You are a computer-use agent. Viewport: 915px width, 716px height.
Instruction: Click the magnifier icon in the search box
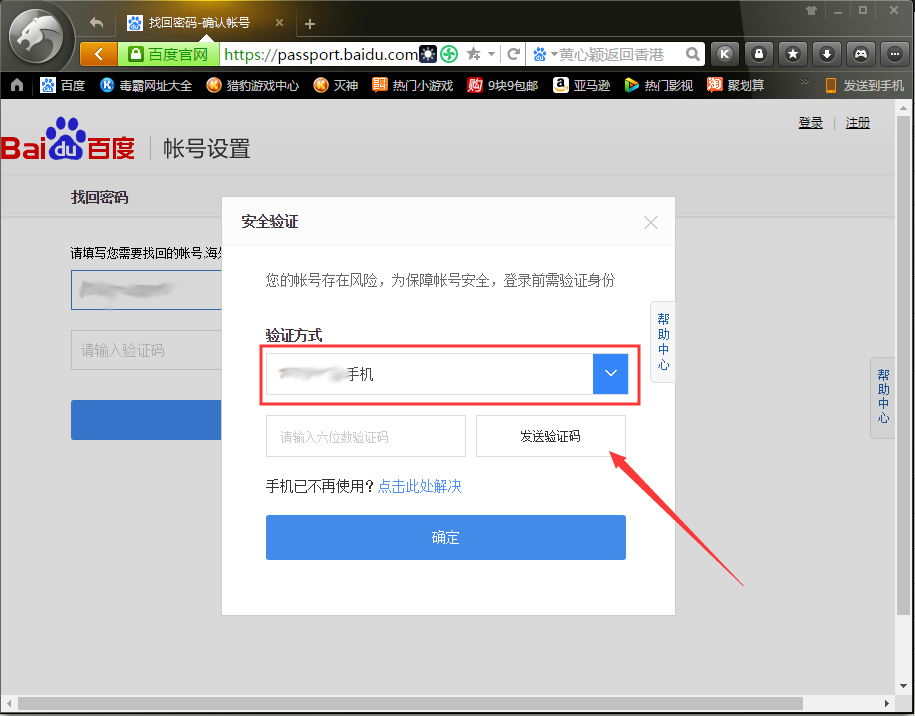(x=691, y=54)
